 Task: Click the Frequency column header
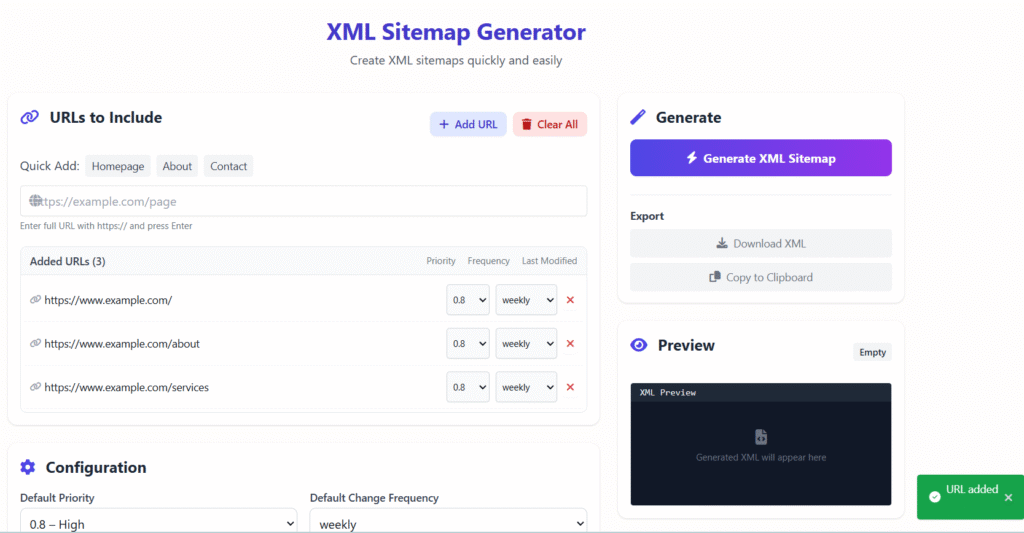pyautogui.click(x=488, y=261)
